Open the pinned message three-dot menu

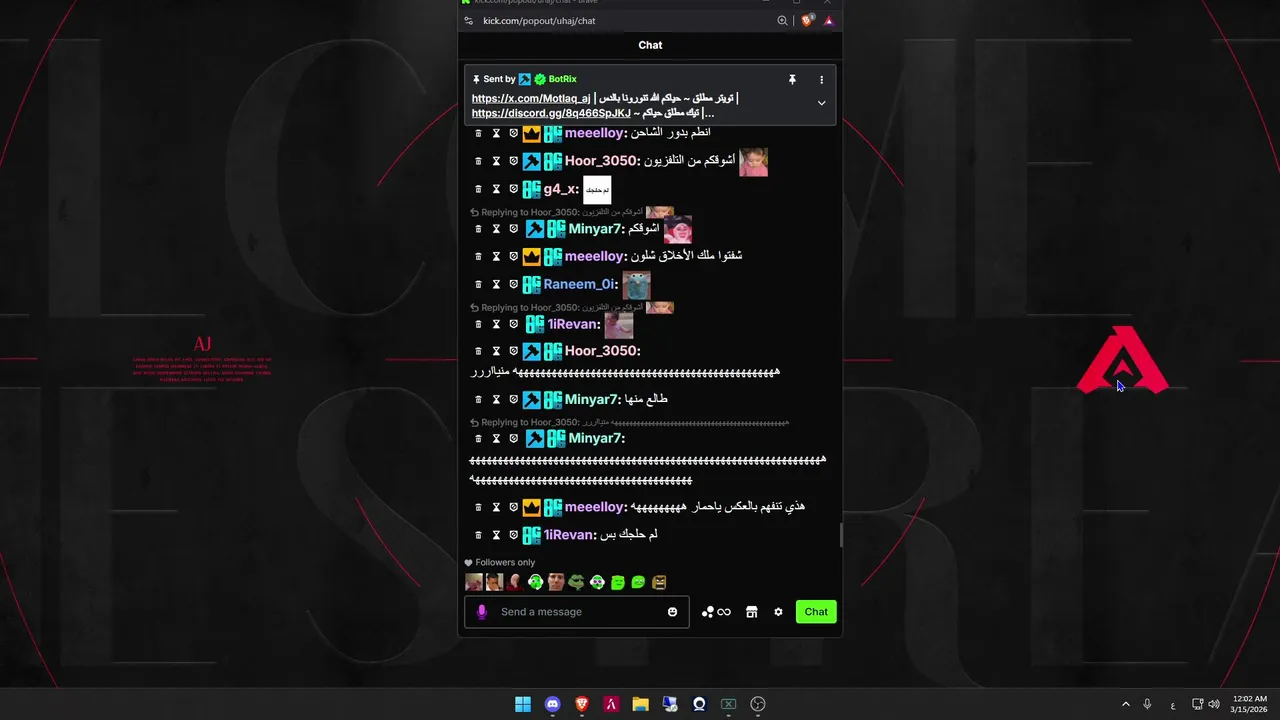[822, 79]
